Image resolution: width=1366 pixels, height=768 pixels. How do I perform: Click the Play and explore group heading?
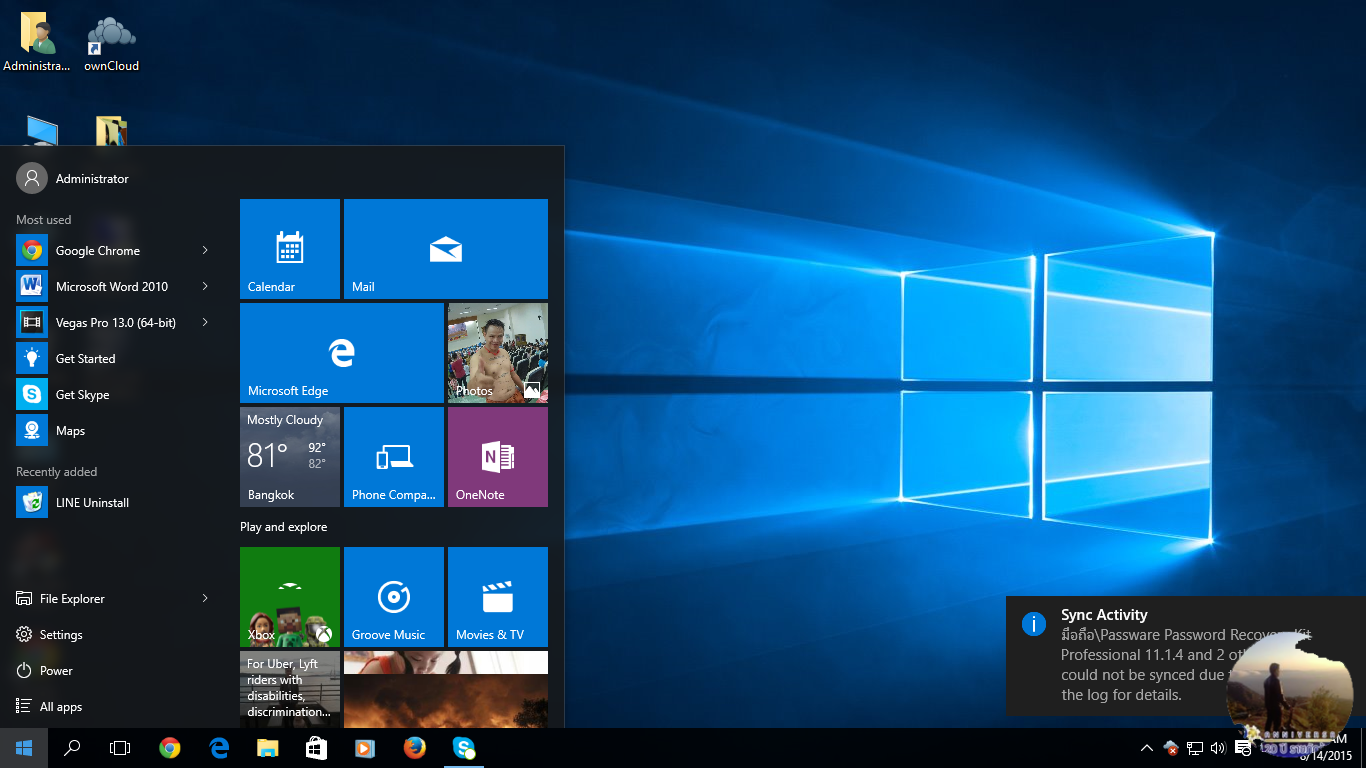click(283, 527)
